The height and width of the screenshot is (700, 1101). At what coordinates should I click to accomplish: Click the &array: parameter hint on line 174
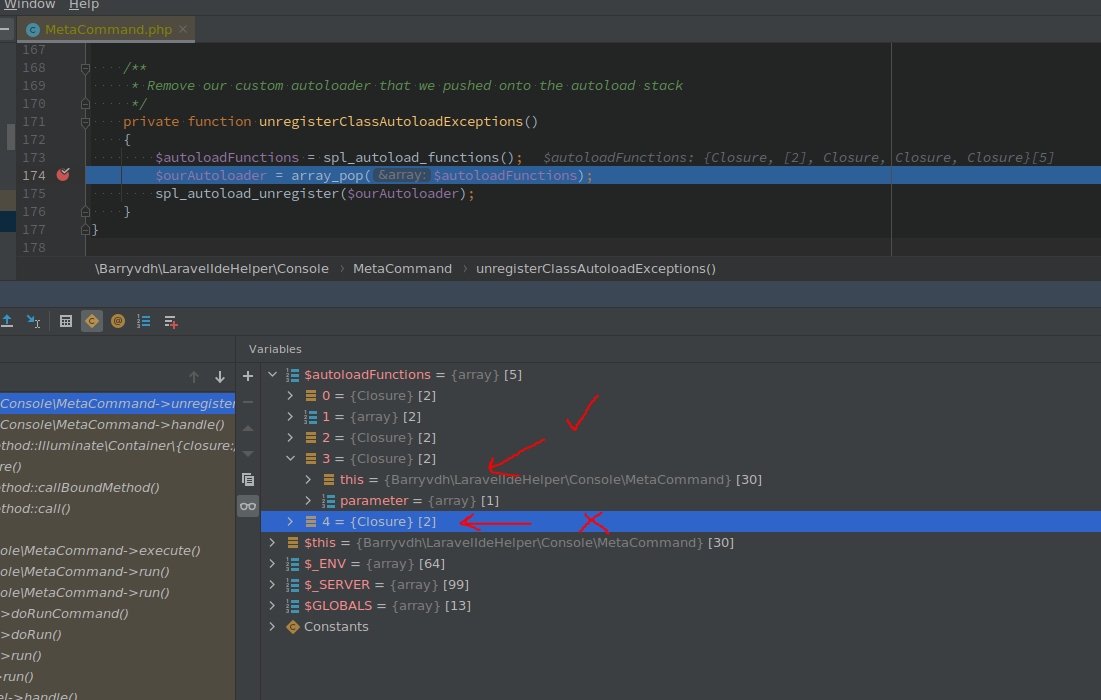pyautogui.click(x=402, y=176)
